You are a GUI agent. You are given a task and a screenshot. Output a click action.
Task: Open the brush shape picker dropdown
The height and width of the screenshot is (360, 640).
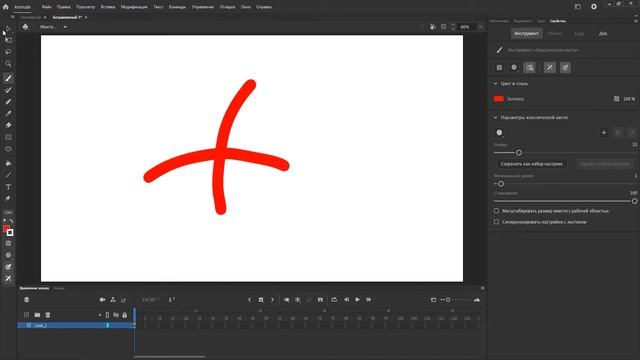(x=500, y=133)
